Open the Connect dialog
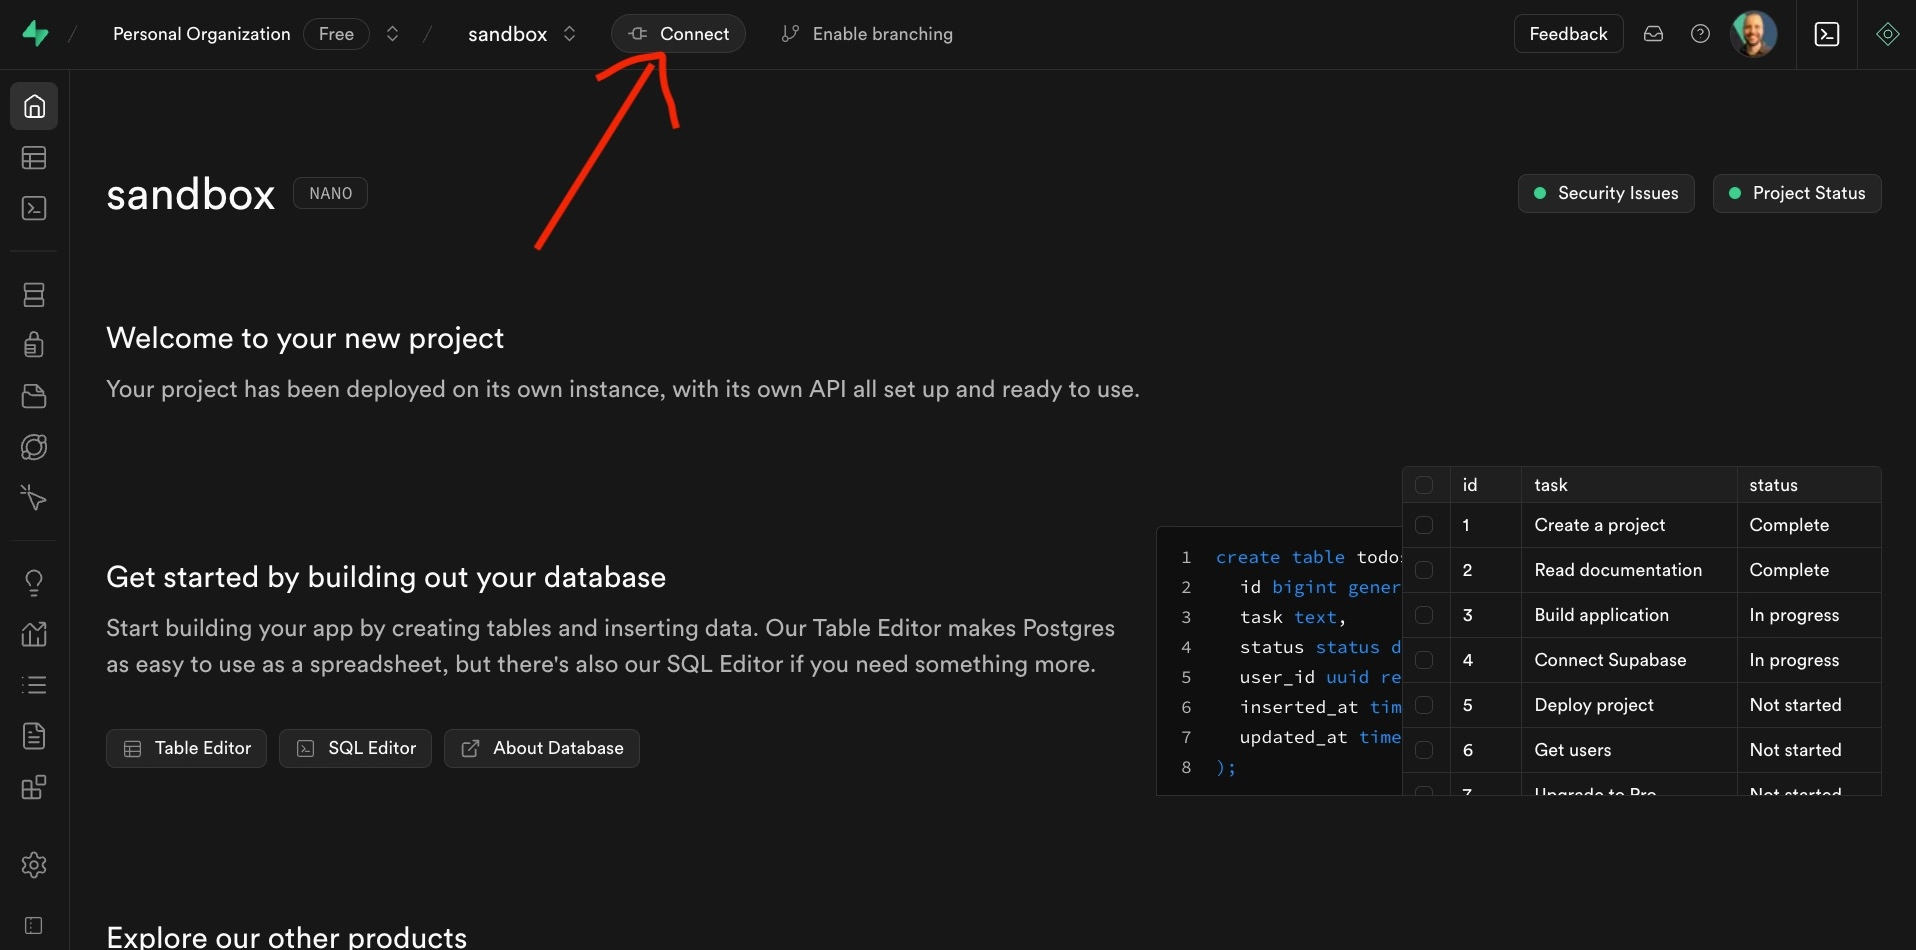The width and height of the screenshot is (1916, 950). tap(678, 33)
